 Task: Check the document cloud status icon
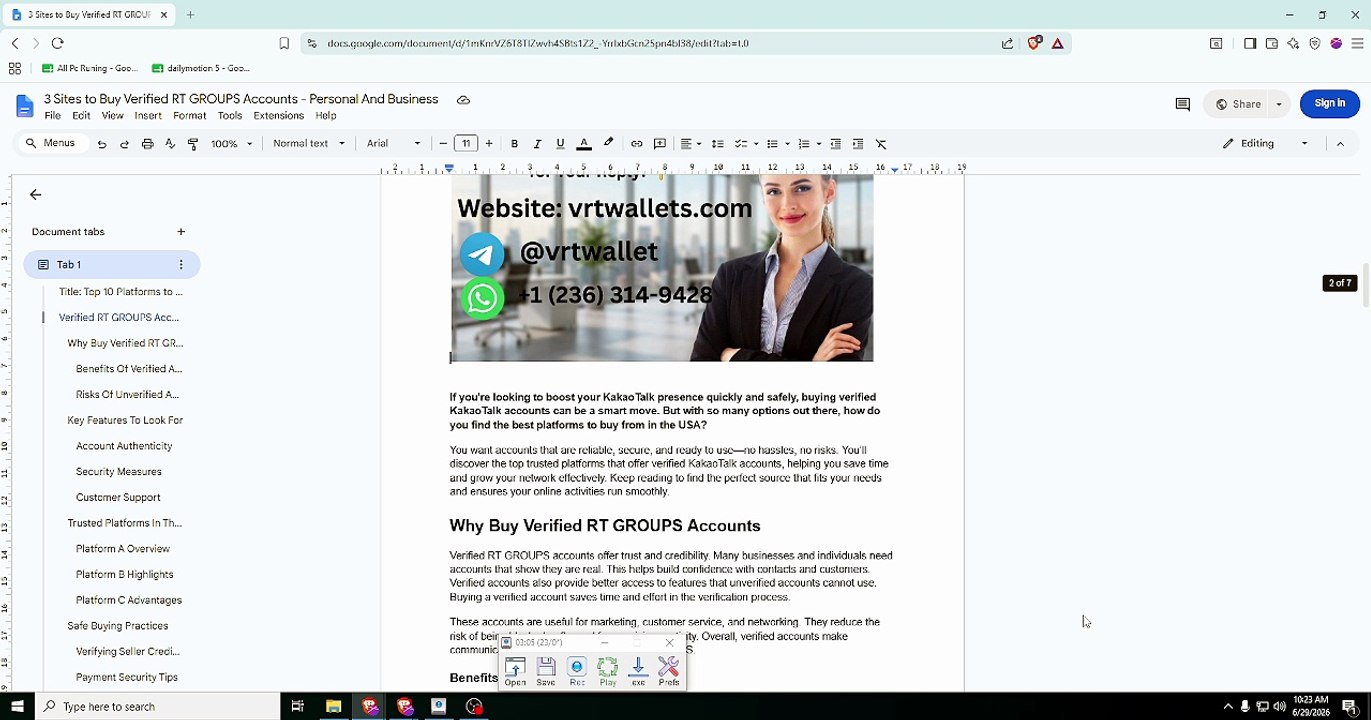click(x=463, y=100)
